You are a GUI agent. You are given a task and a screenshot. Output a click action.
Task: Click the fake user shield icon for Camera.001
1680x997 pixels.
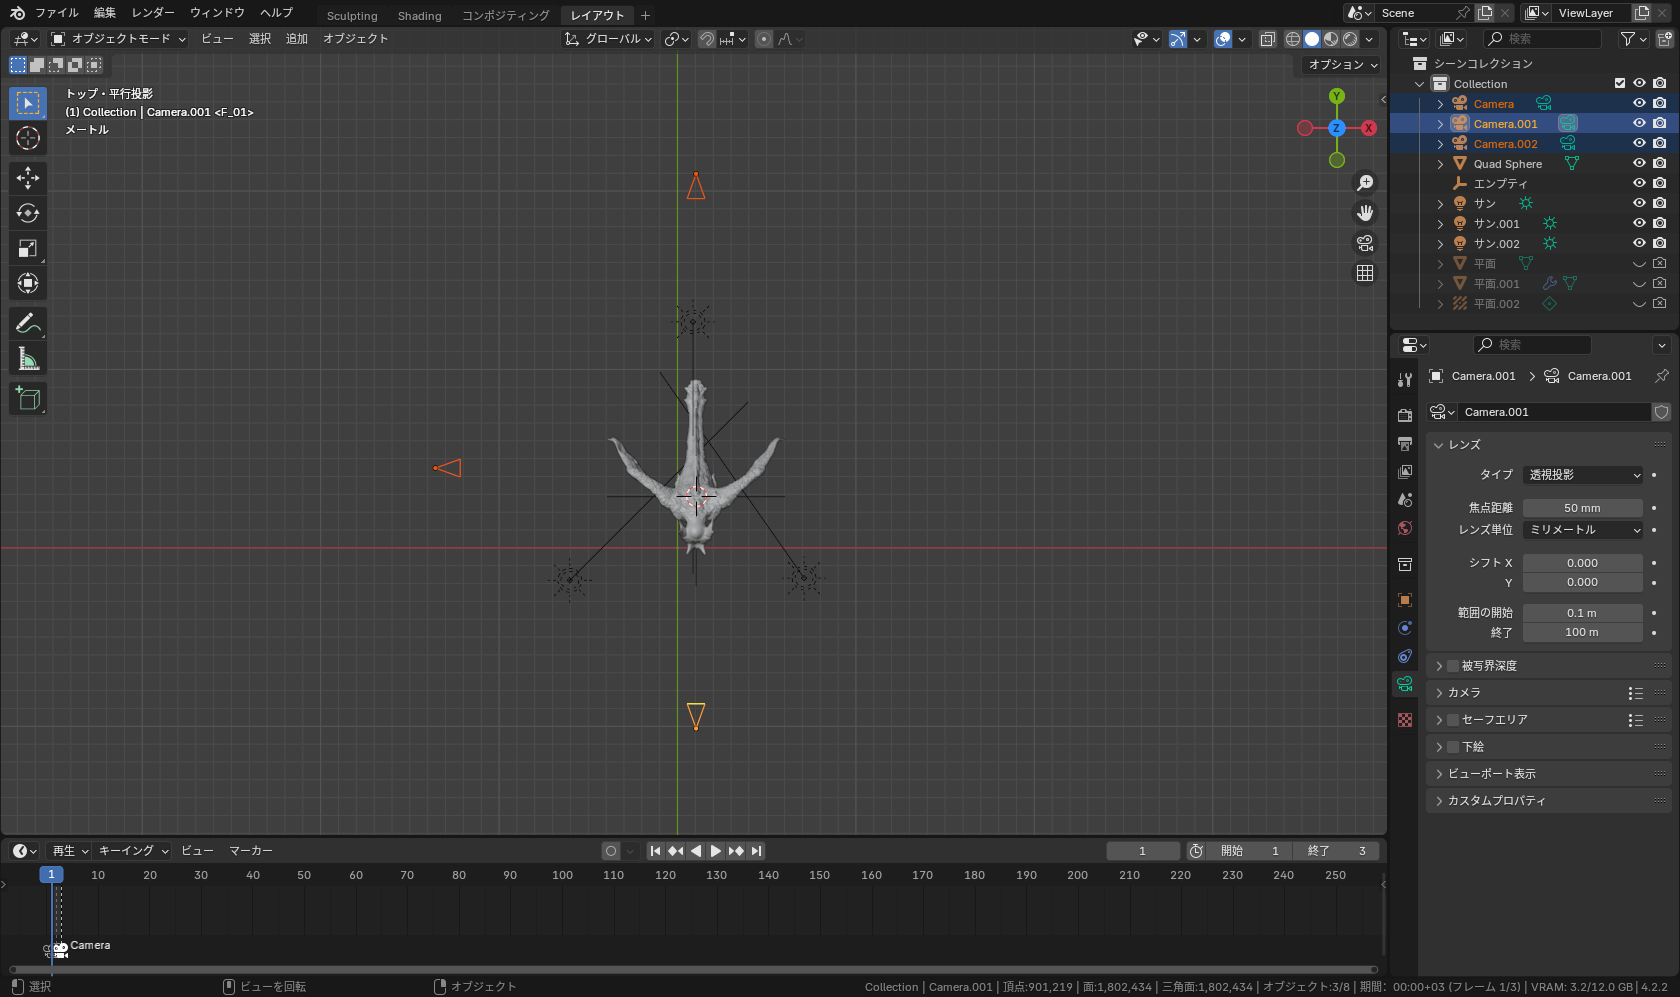(x=1661, y=412)
